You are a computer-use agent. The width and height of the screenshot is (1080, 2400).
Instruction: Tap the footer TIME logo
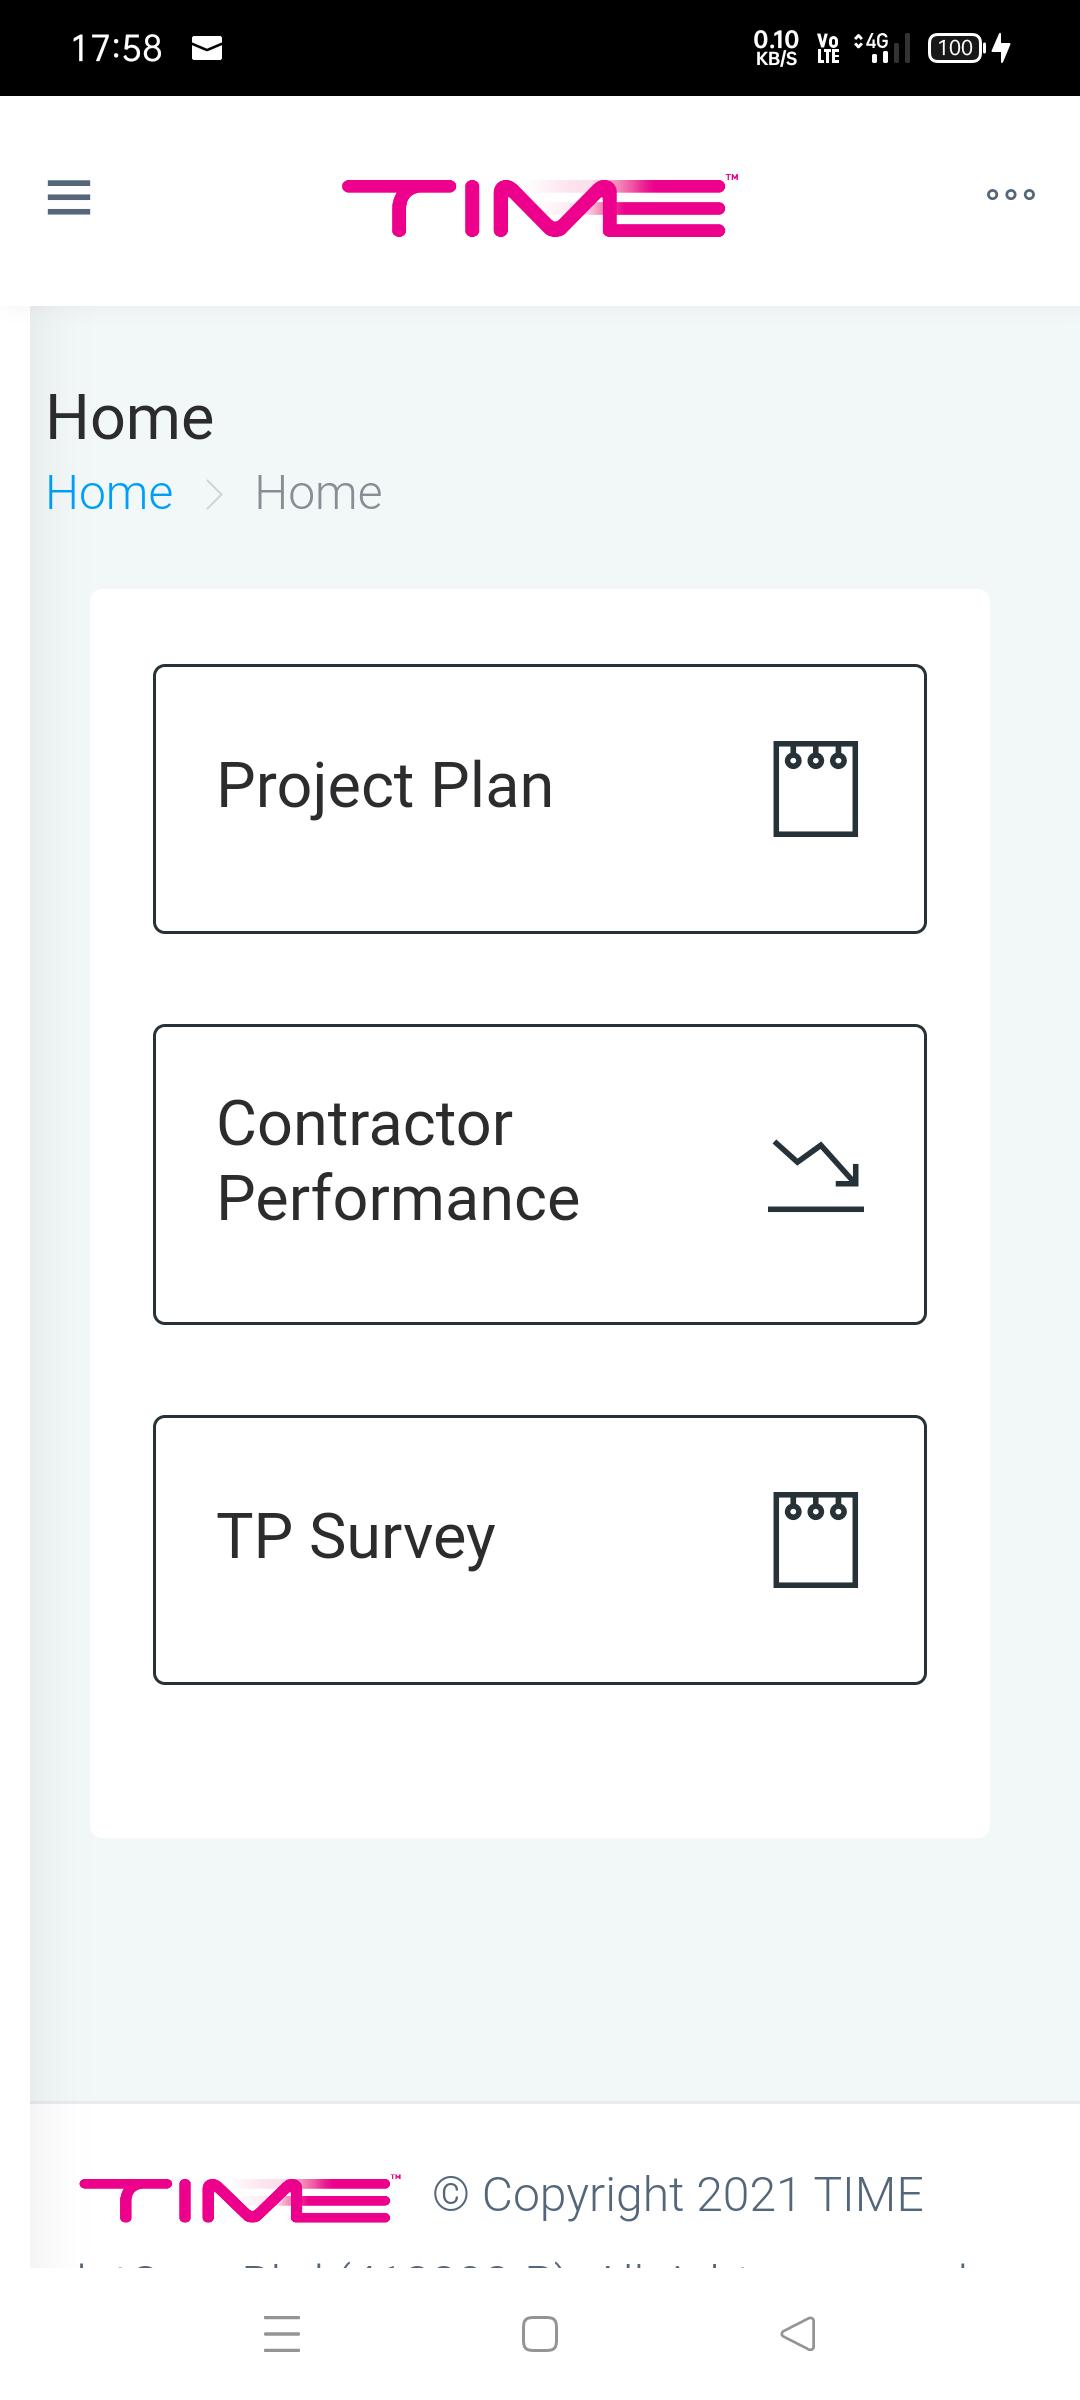[240, 2198]
